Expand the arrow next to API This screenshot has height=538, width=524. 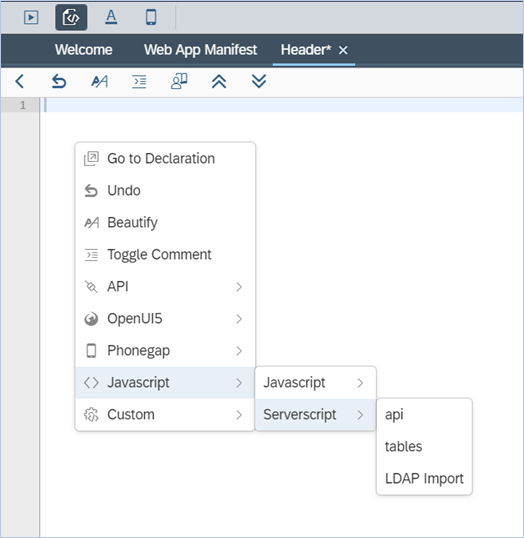239,287
